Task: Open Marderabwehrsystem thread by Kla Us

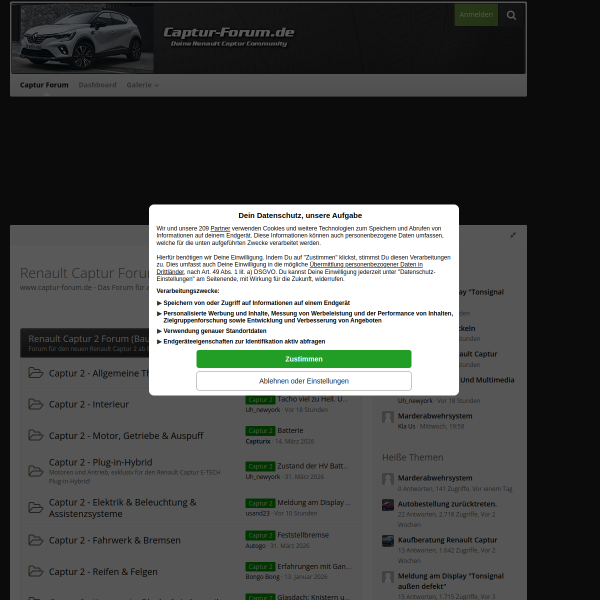Action: click(x=435, y=416)
